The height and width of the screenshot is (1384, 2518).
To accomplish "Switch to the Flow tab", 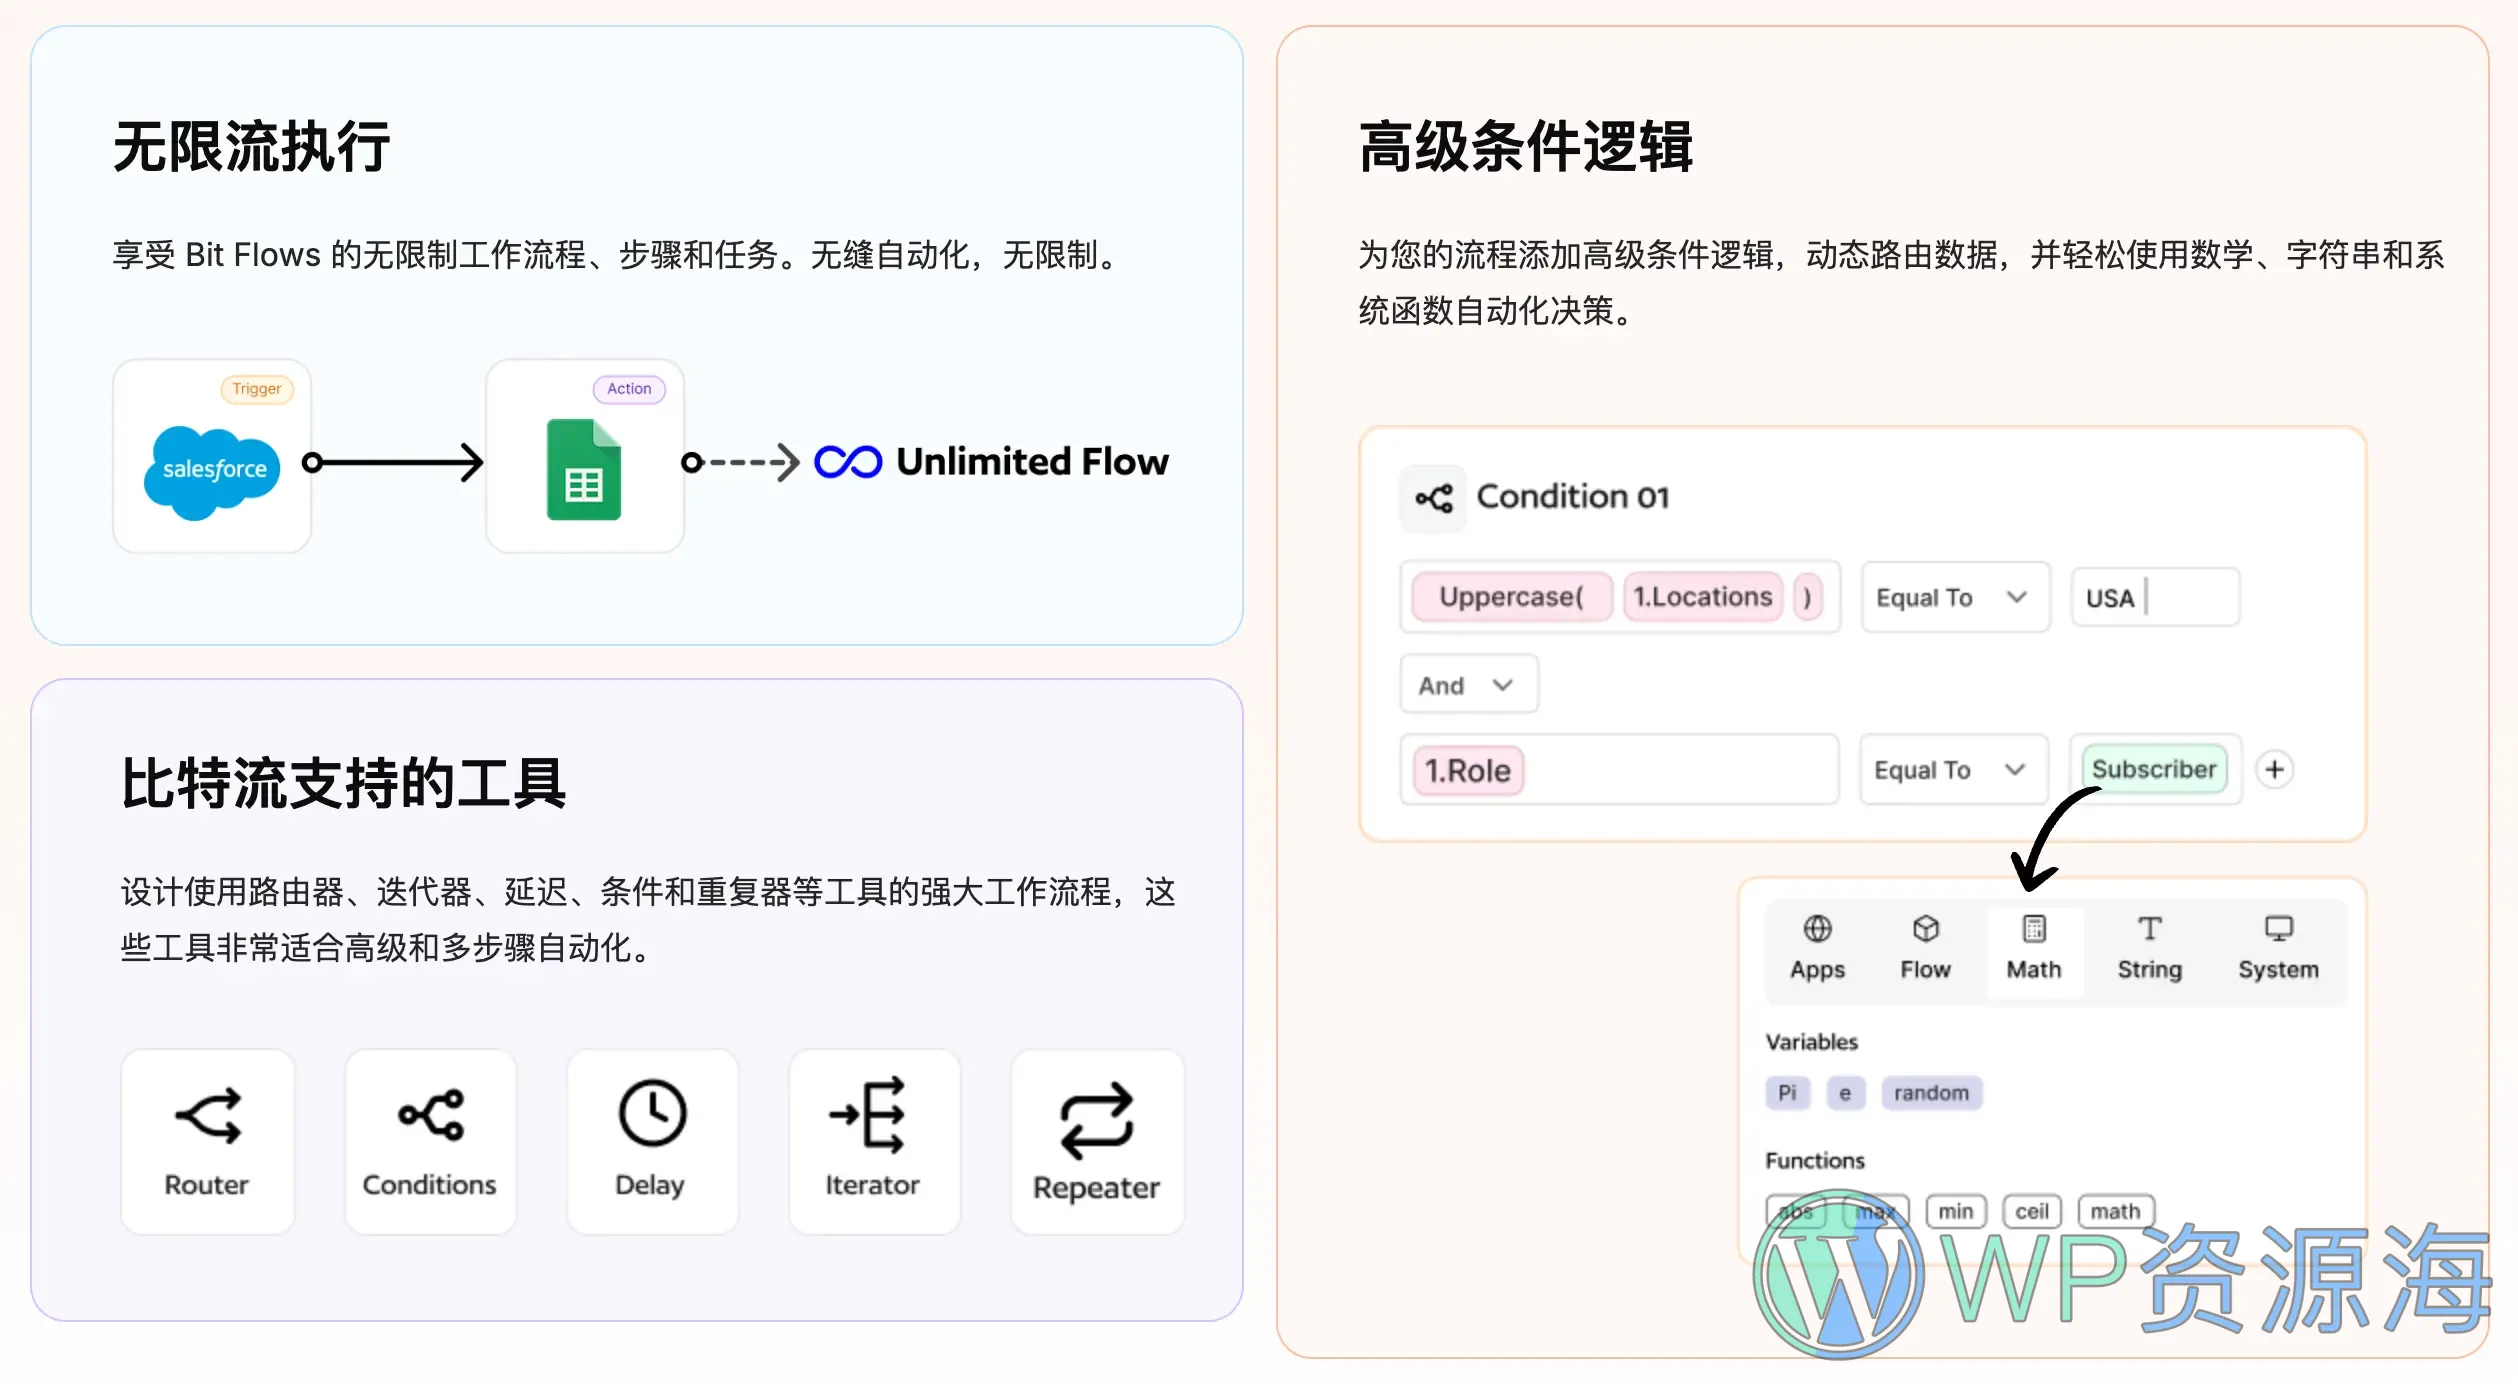I will point(1925,949).
